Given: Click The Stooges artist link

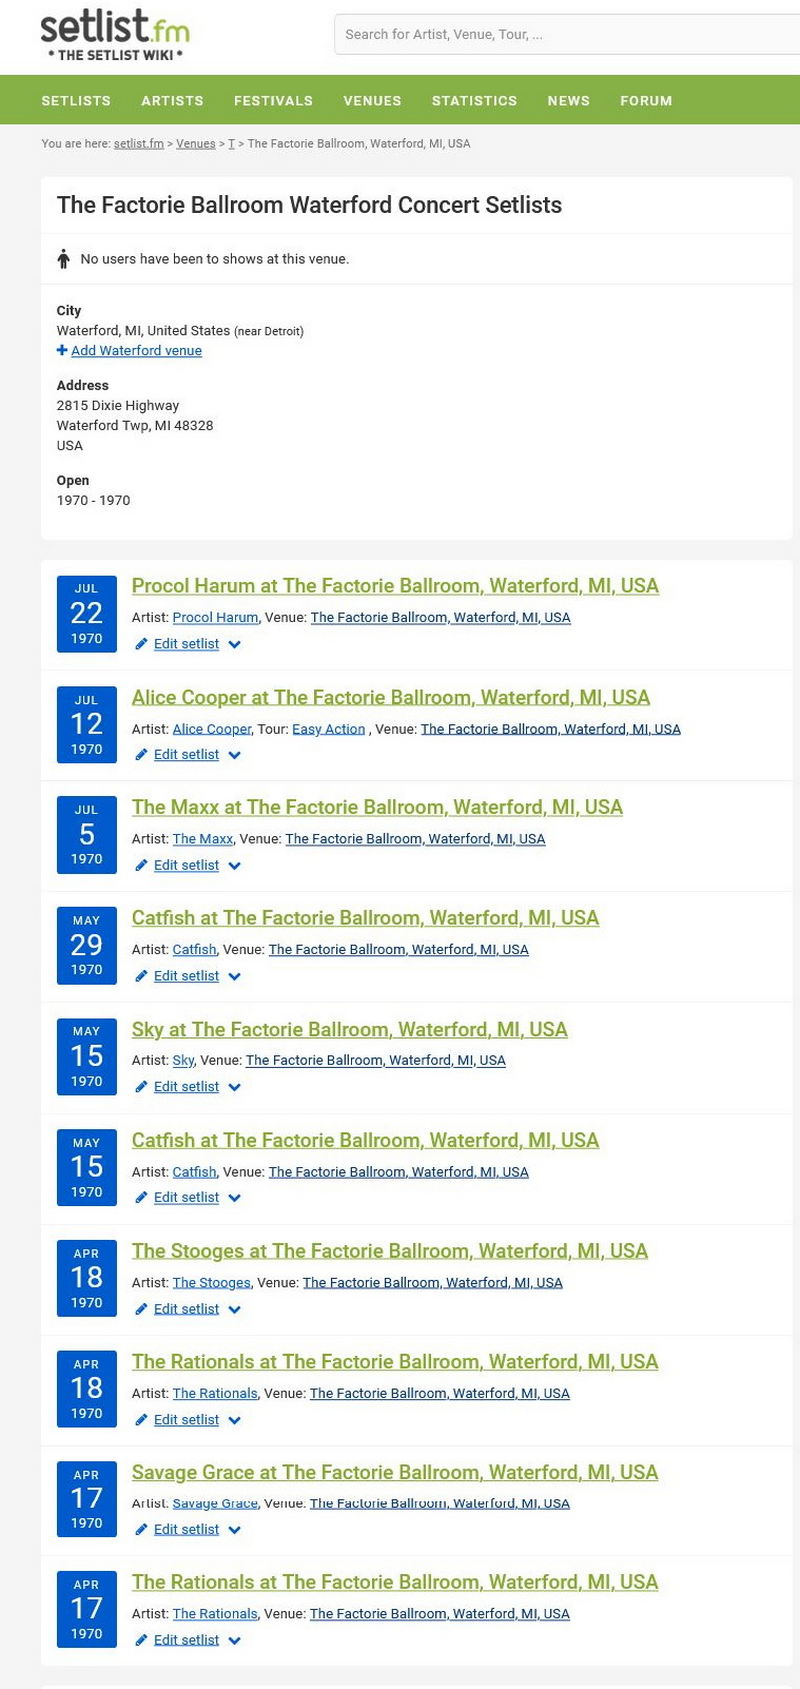Looking at the screenshot, I should pyautogui.click(x=210, y=1282).
